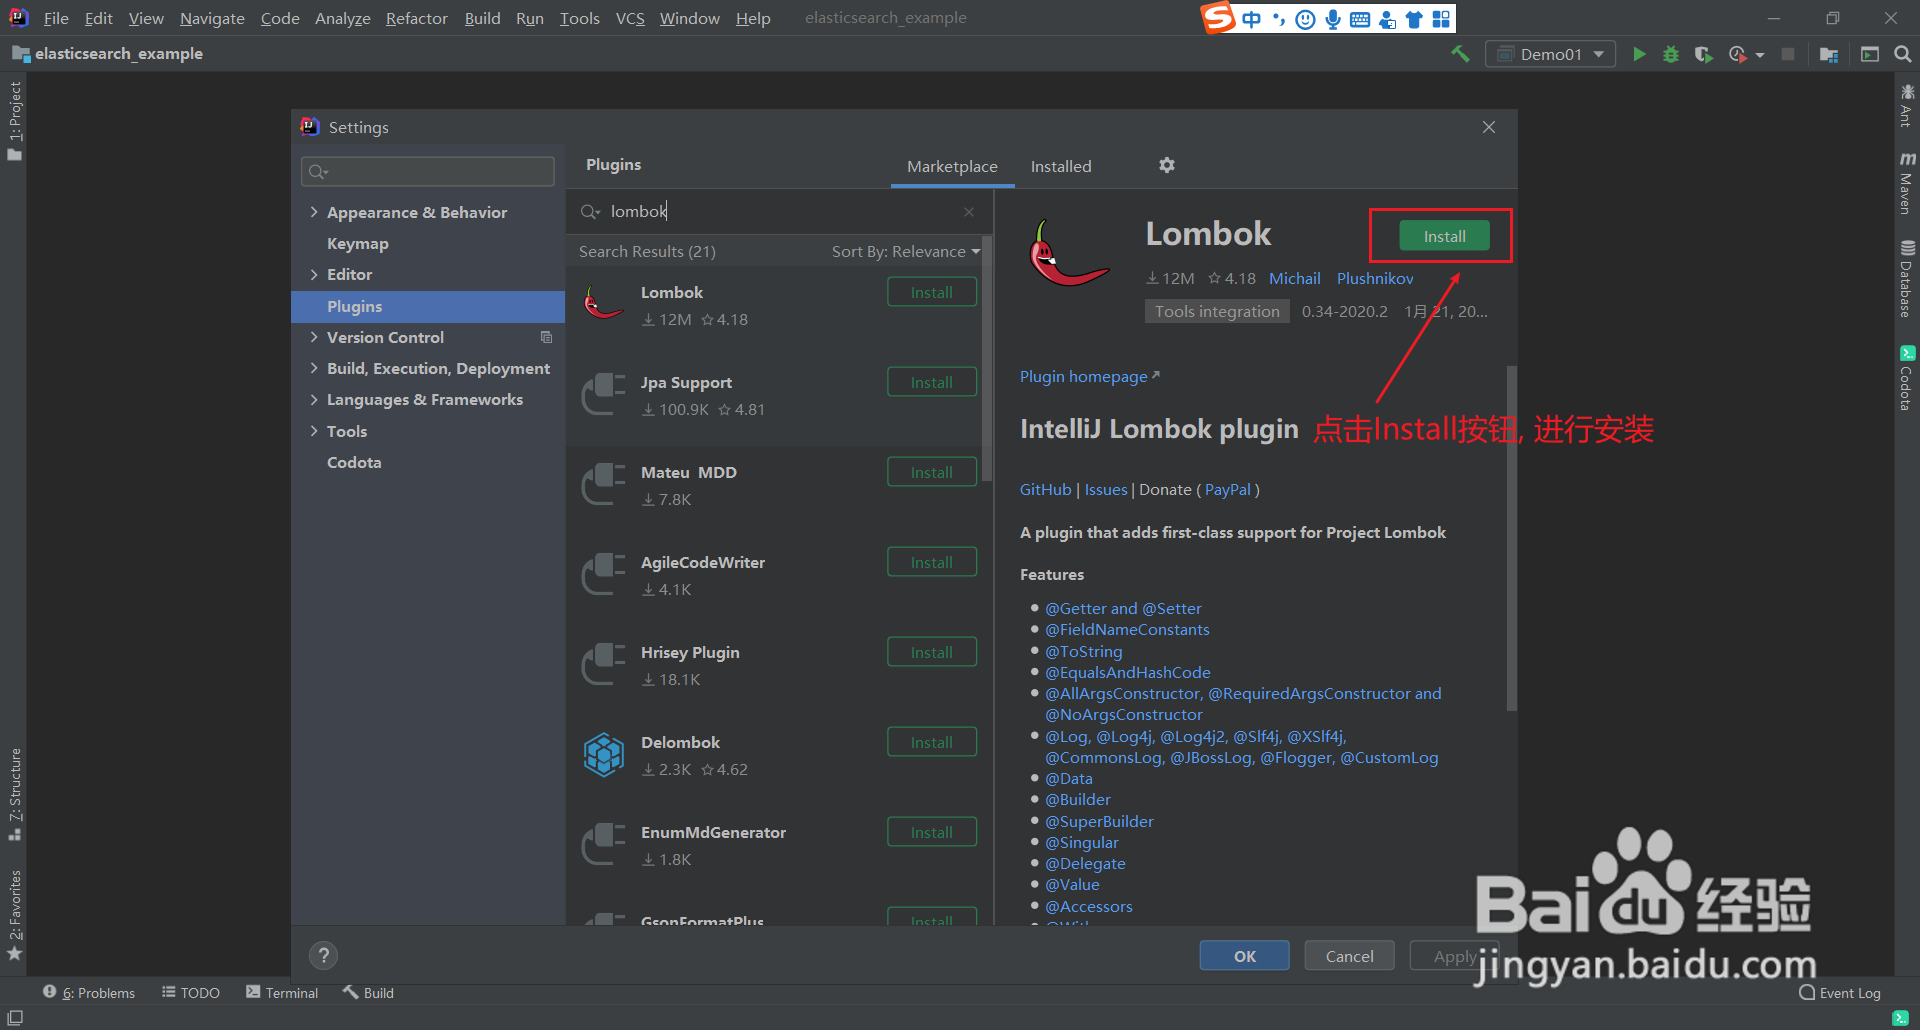Open the TODO tool window

tap(191, 992)
